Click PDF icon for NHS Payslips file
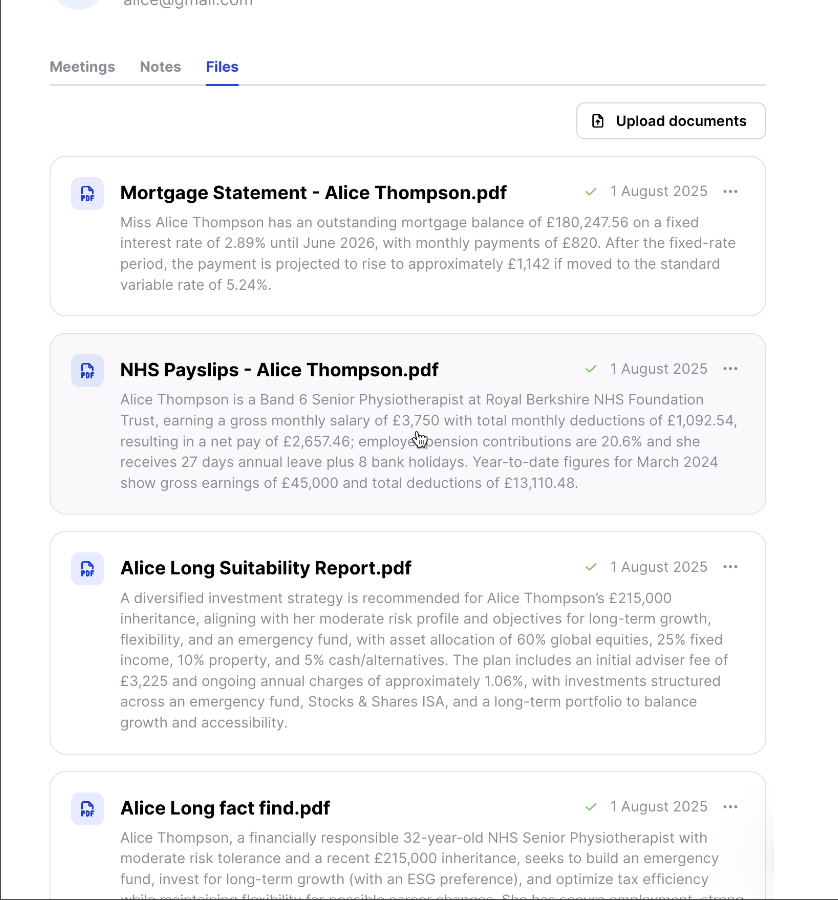This screenshot has width=838, height=900. (87, 370)
